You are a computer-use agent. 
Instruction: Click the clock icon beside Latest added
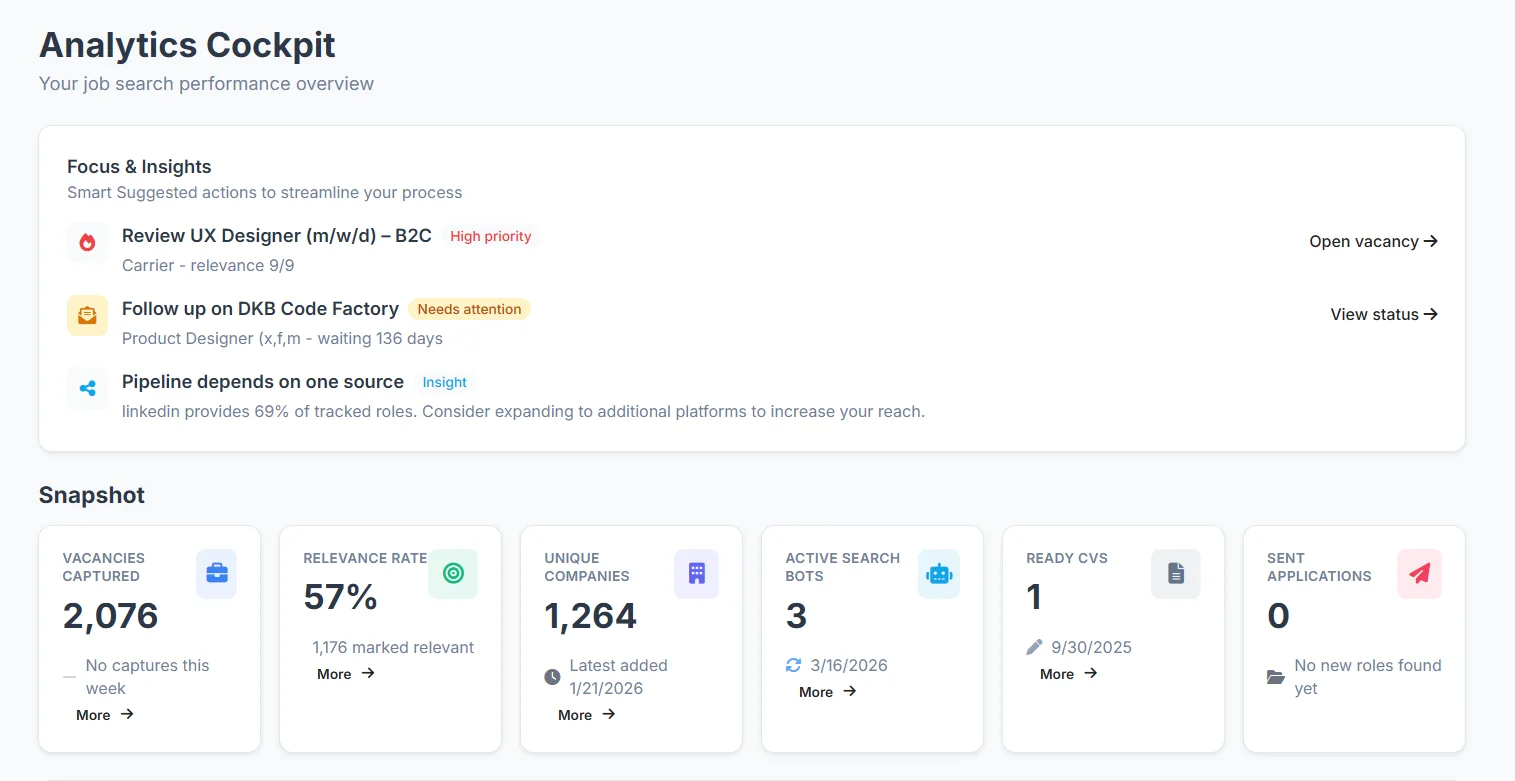point(552,677)
